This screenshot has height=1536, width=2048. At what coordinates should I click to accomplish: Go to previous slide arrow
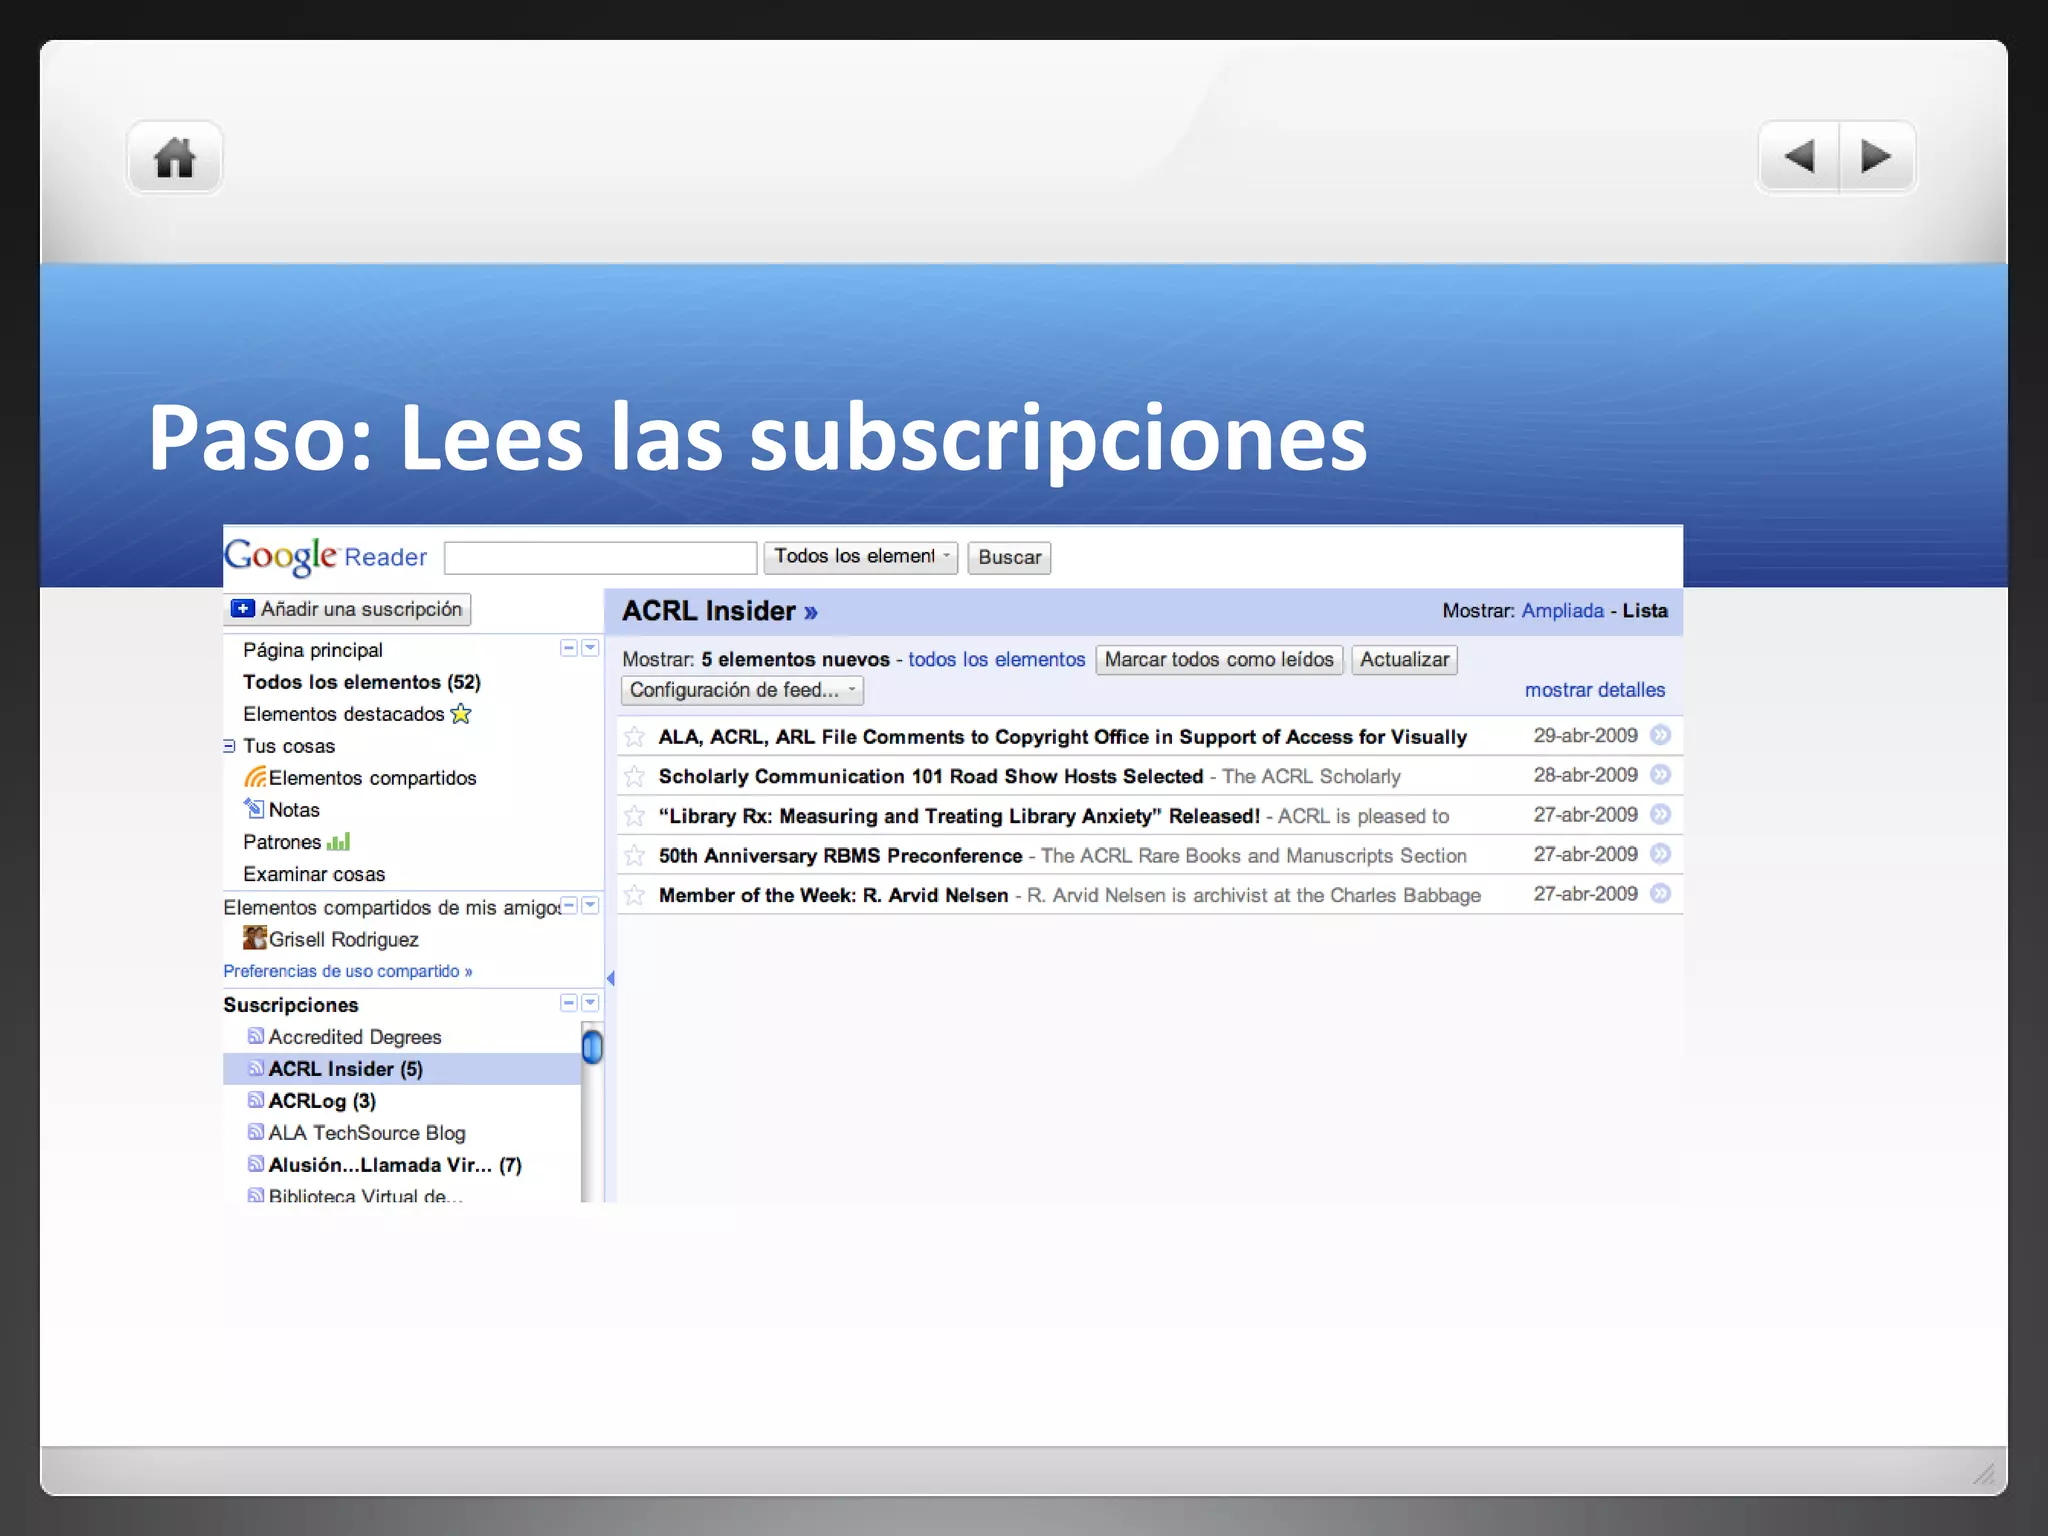click(1799, 157)
